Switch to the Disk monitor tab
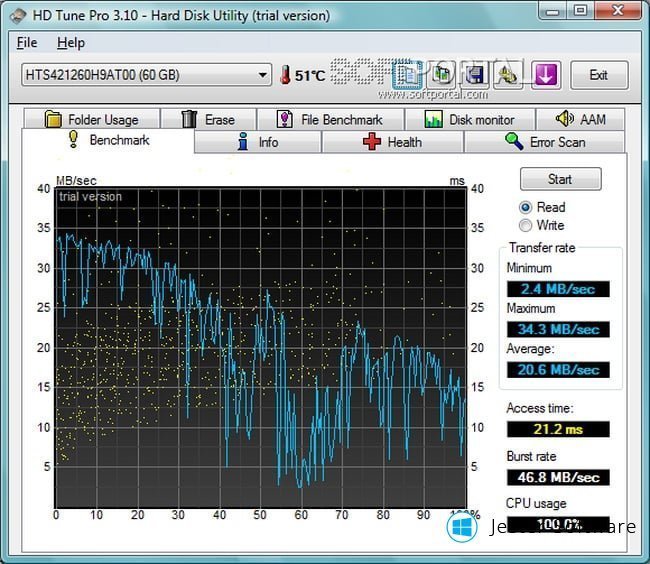This screenshot has height=564, width=650. 470,119
